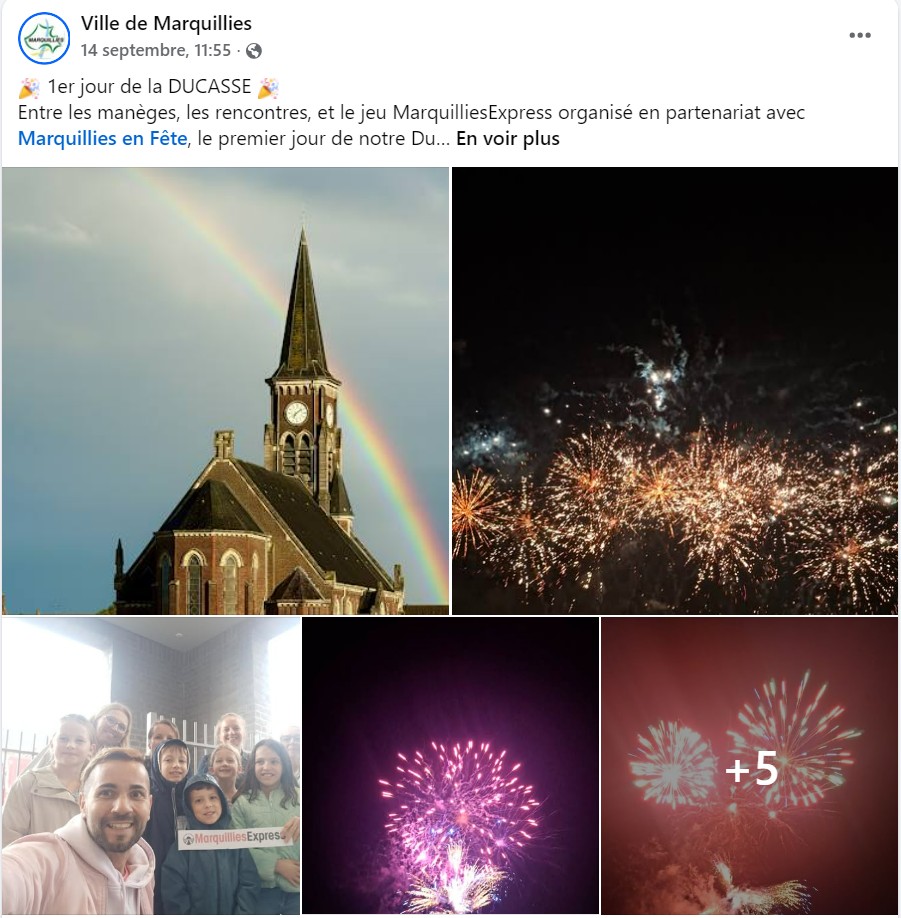Open the post options three-dot menu
This screenshot has height=918, width=901.
[x=859, y=35]
